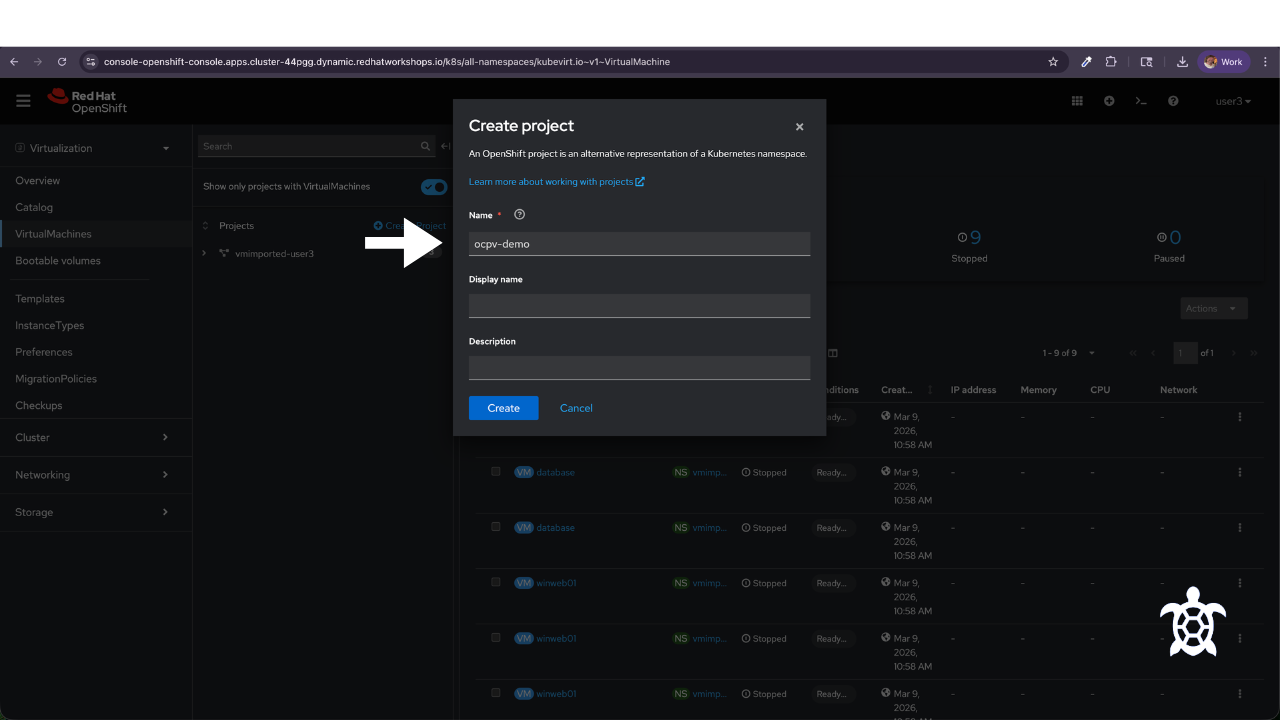Open Preferences in the sidebar

coord(44,352)
